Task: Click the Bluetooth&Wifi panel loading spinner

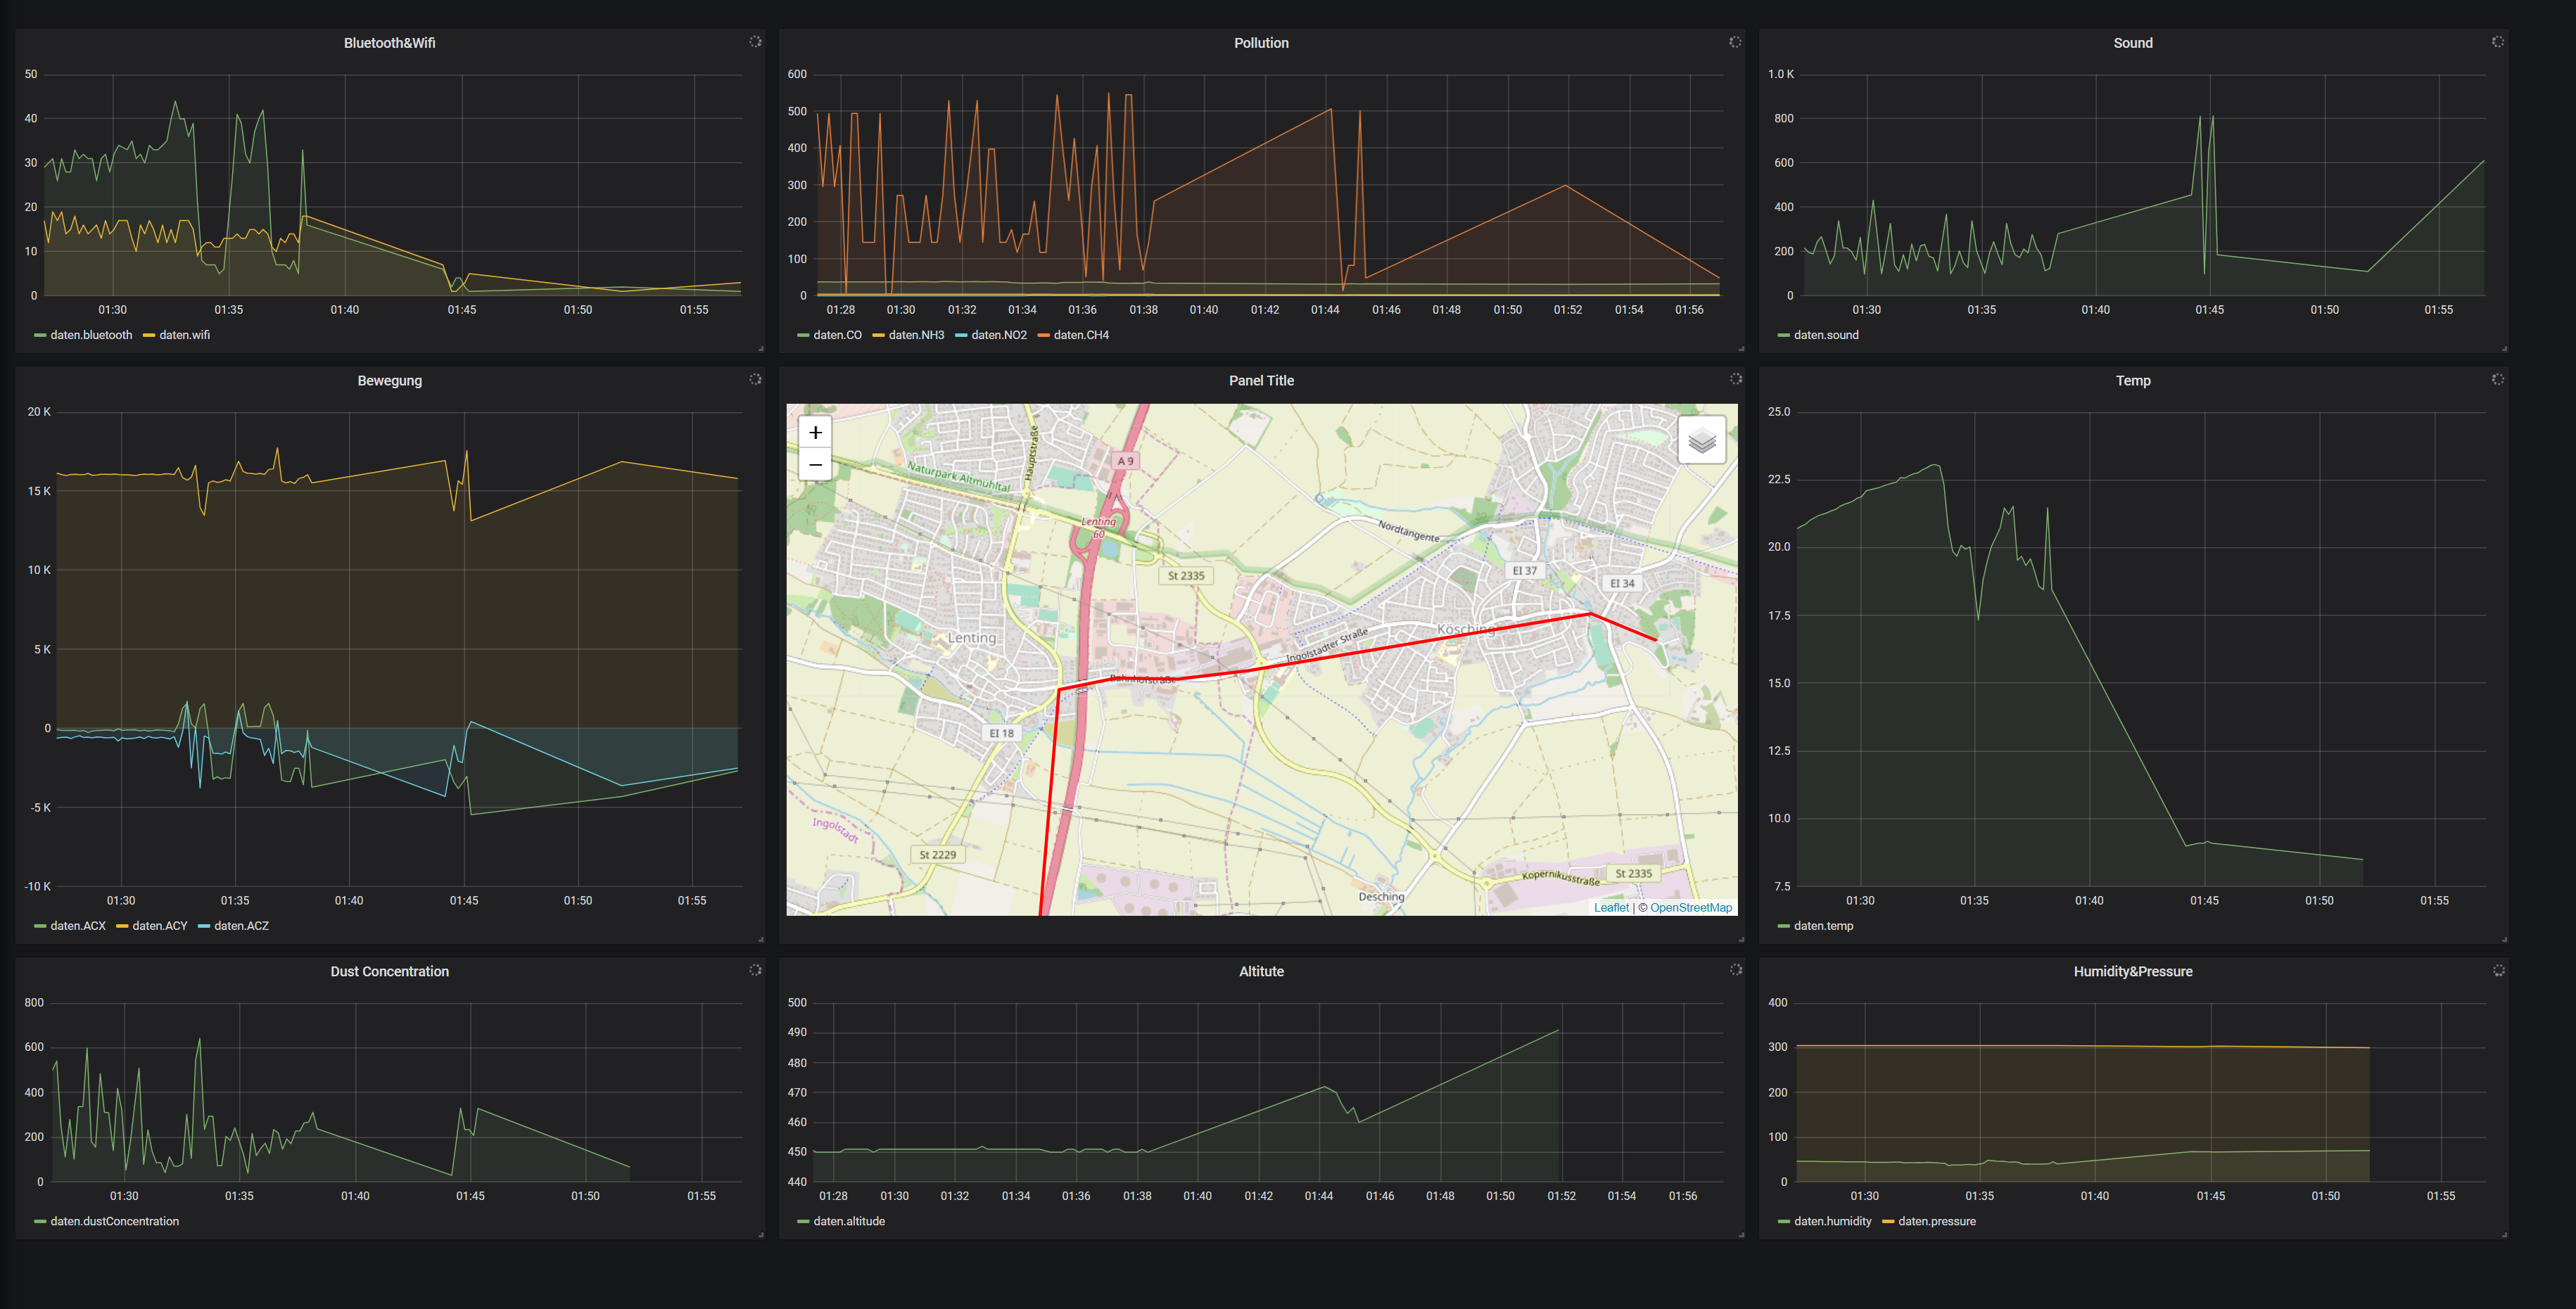Action: tap(755, 42)
